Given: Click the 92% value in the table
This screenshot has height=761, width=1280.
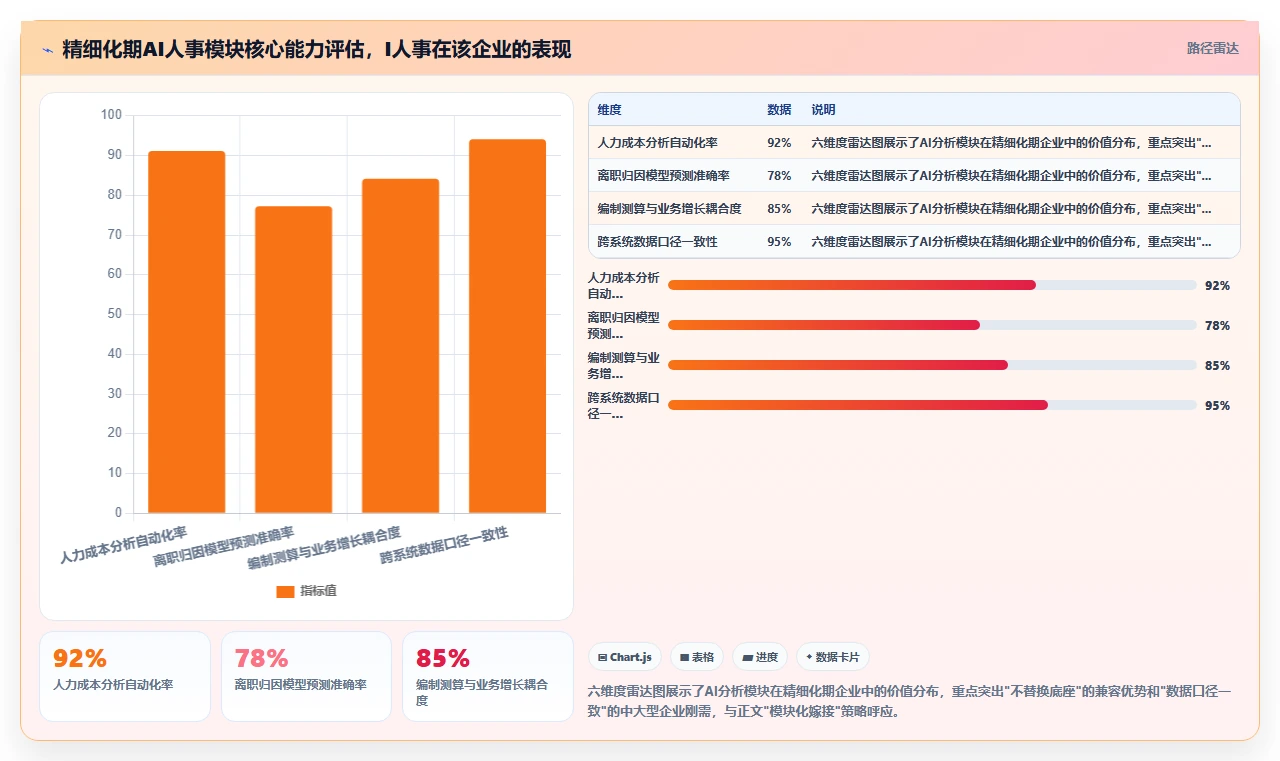Looking at the screenshot, I should (x=779, y=143).
